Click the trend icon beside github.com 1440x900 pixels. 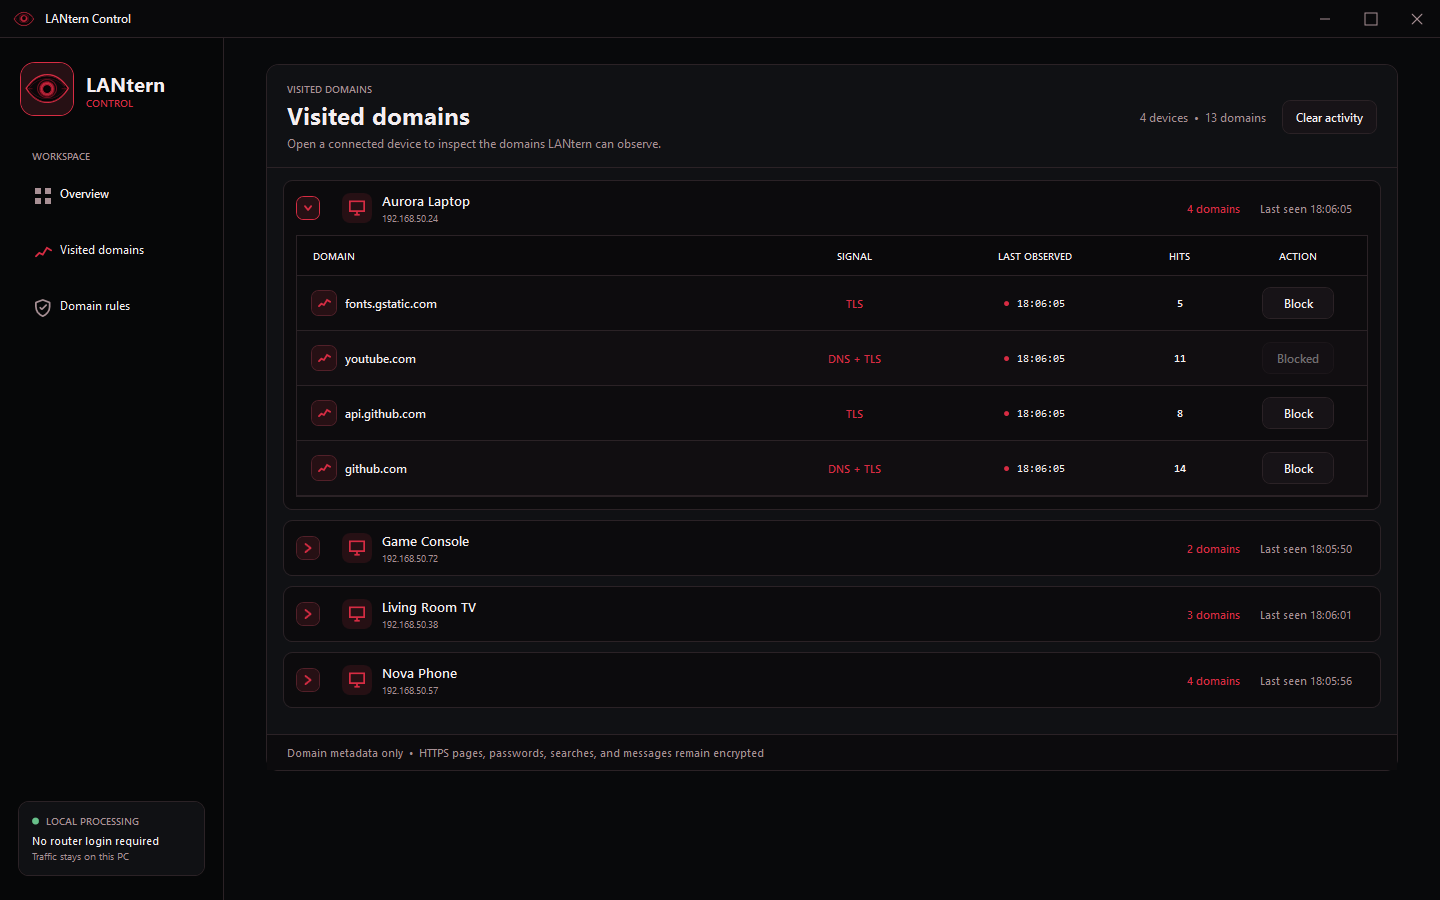click(x=324, y=468)
